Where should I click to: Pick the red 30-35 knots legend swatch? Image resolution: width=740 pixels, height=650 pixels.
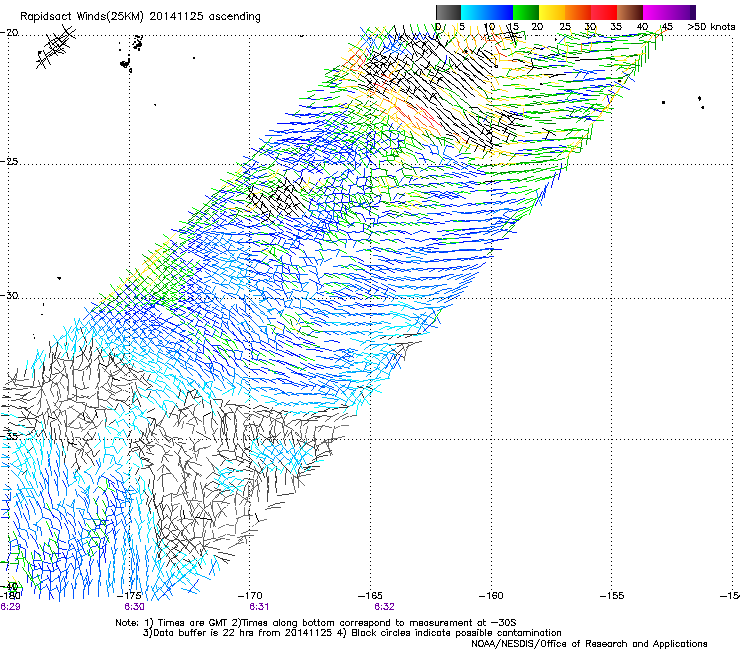(604, 12)
